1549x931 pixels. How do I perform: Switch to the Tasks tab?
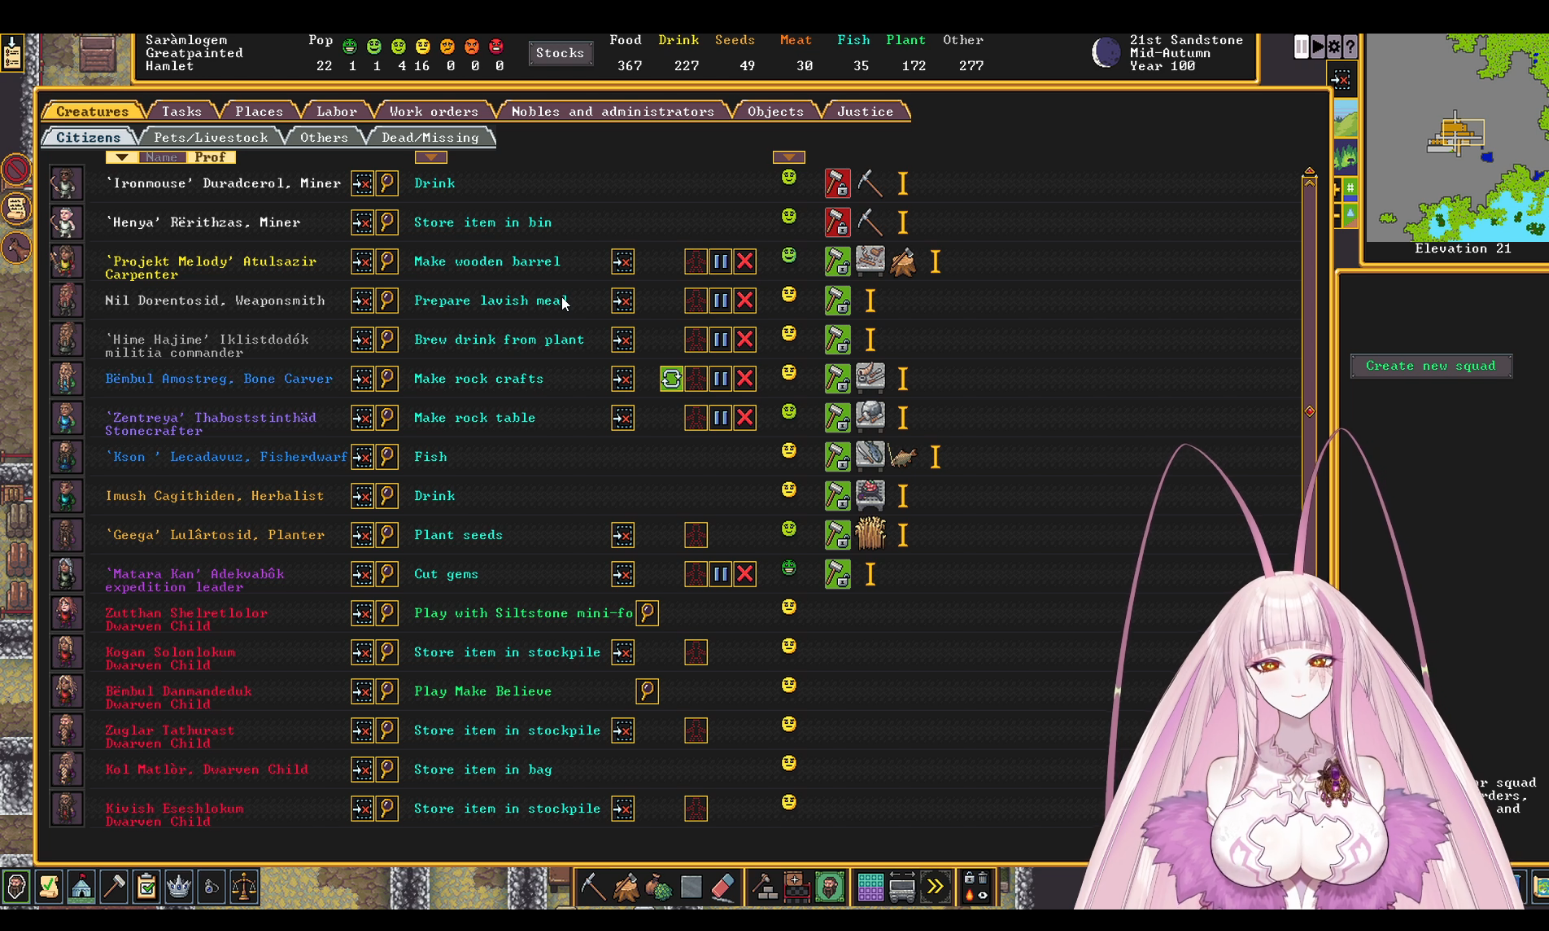[x=181, y=111]
